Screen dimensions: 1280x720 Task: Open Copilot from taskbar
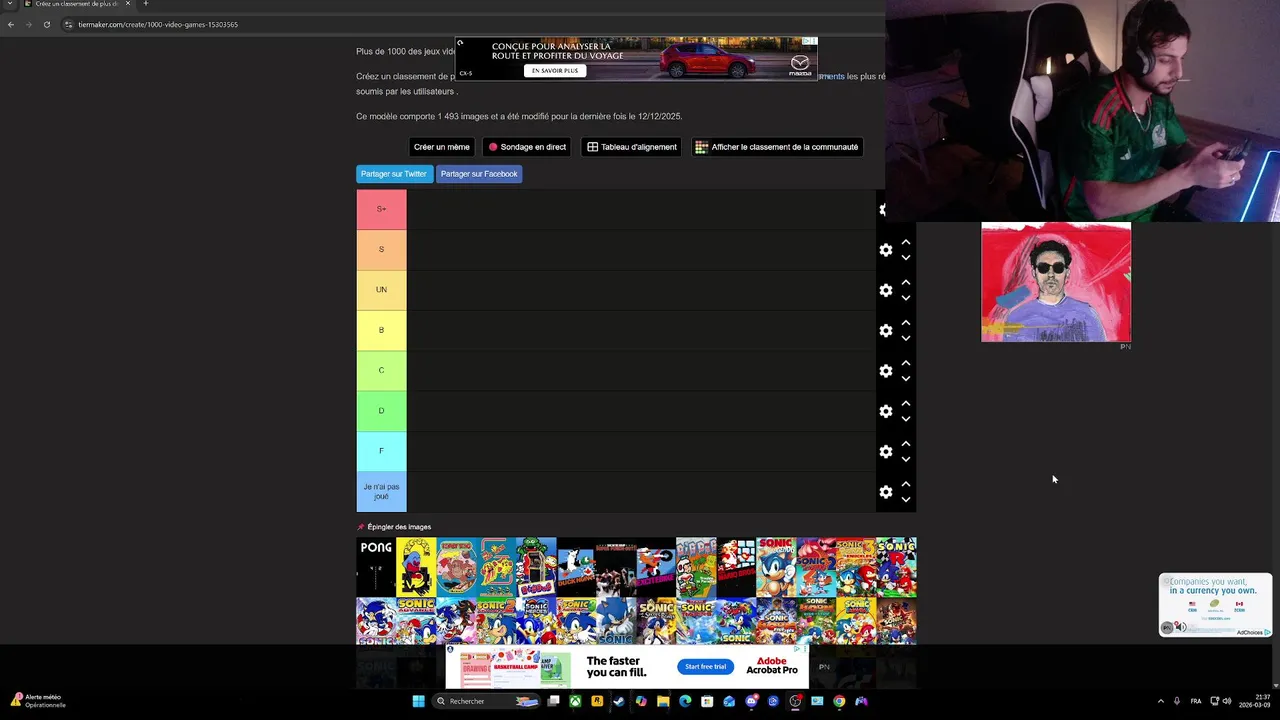pyautogui.click(x=641, y=701)
